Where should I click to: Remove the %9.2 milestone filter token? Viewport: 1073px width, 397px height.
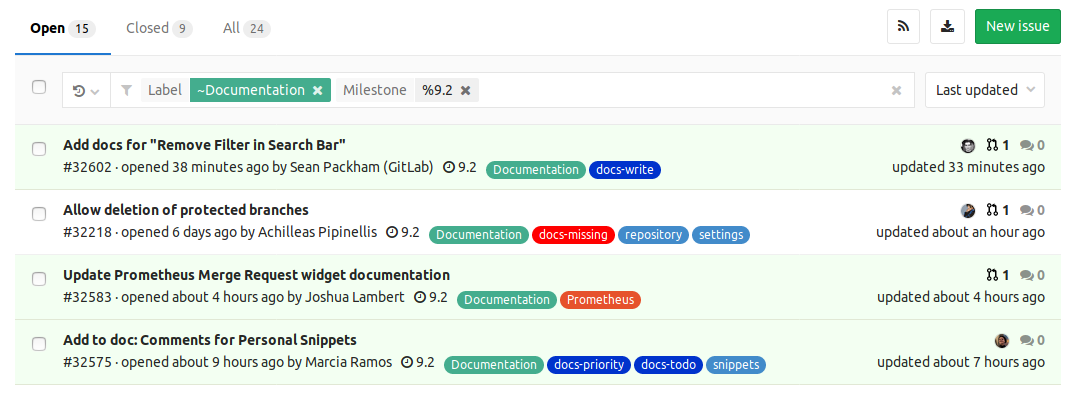click(465, 90)
